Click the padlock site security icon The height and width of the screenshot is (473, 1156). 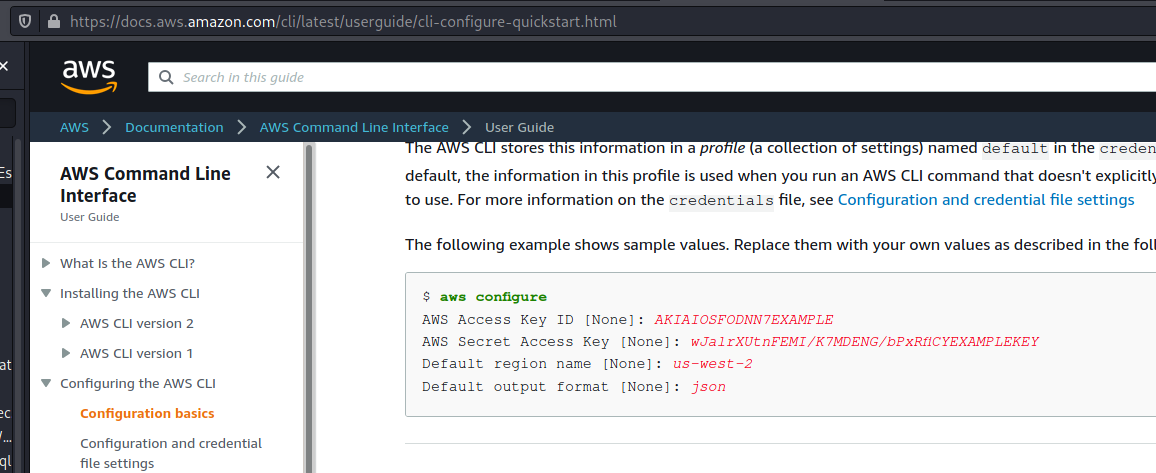[x=52, y=21]
